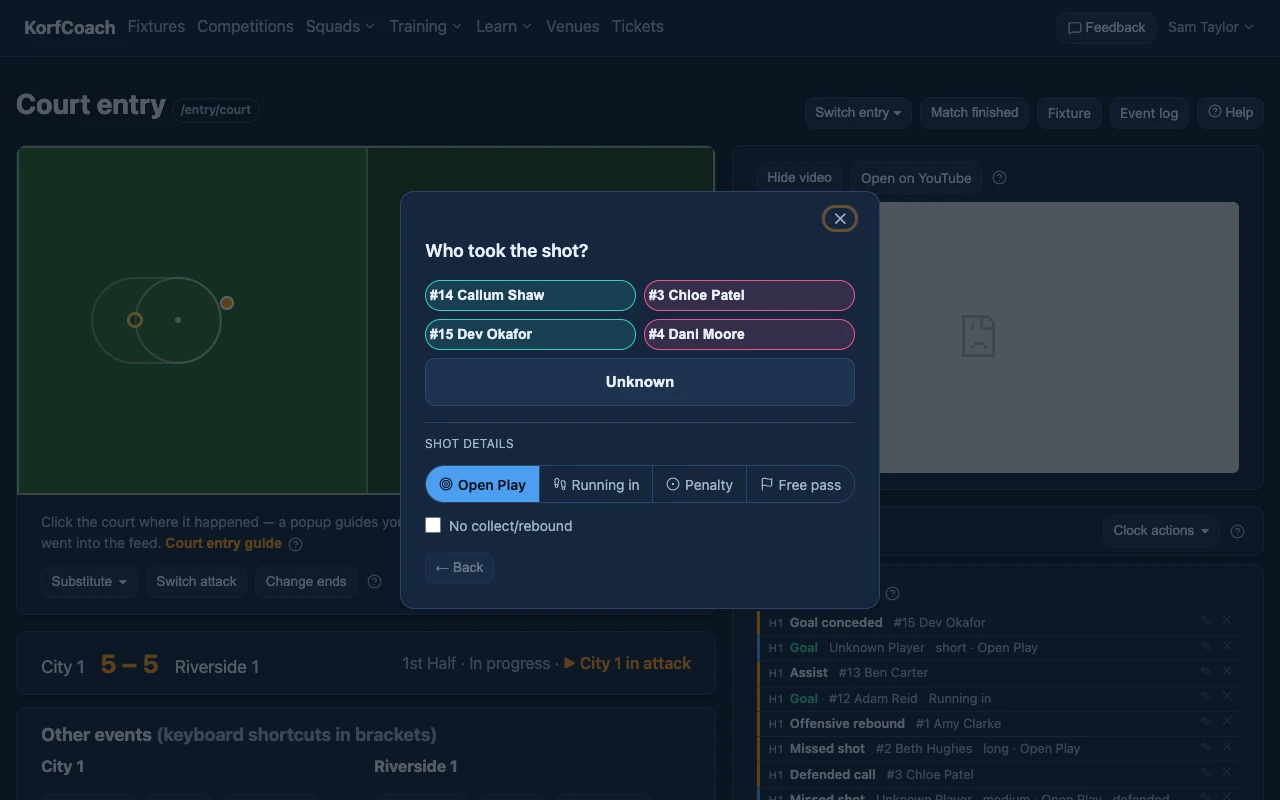Tick the No collect/rebound checkbox
Image resolution: width=1280 pixels, height=800 pixels.
pyautogui.click(x=433, y=525)
